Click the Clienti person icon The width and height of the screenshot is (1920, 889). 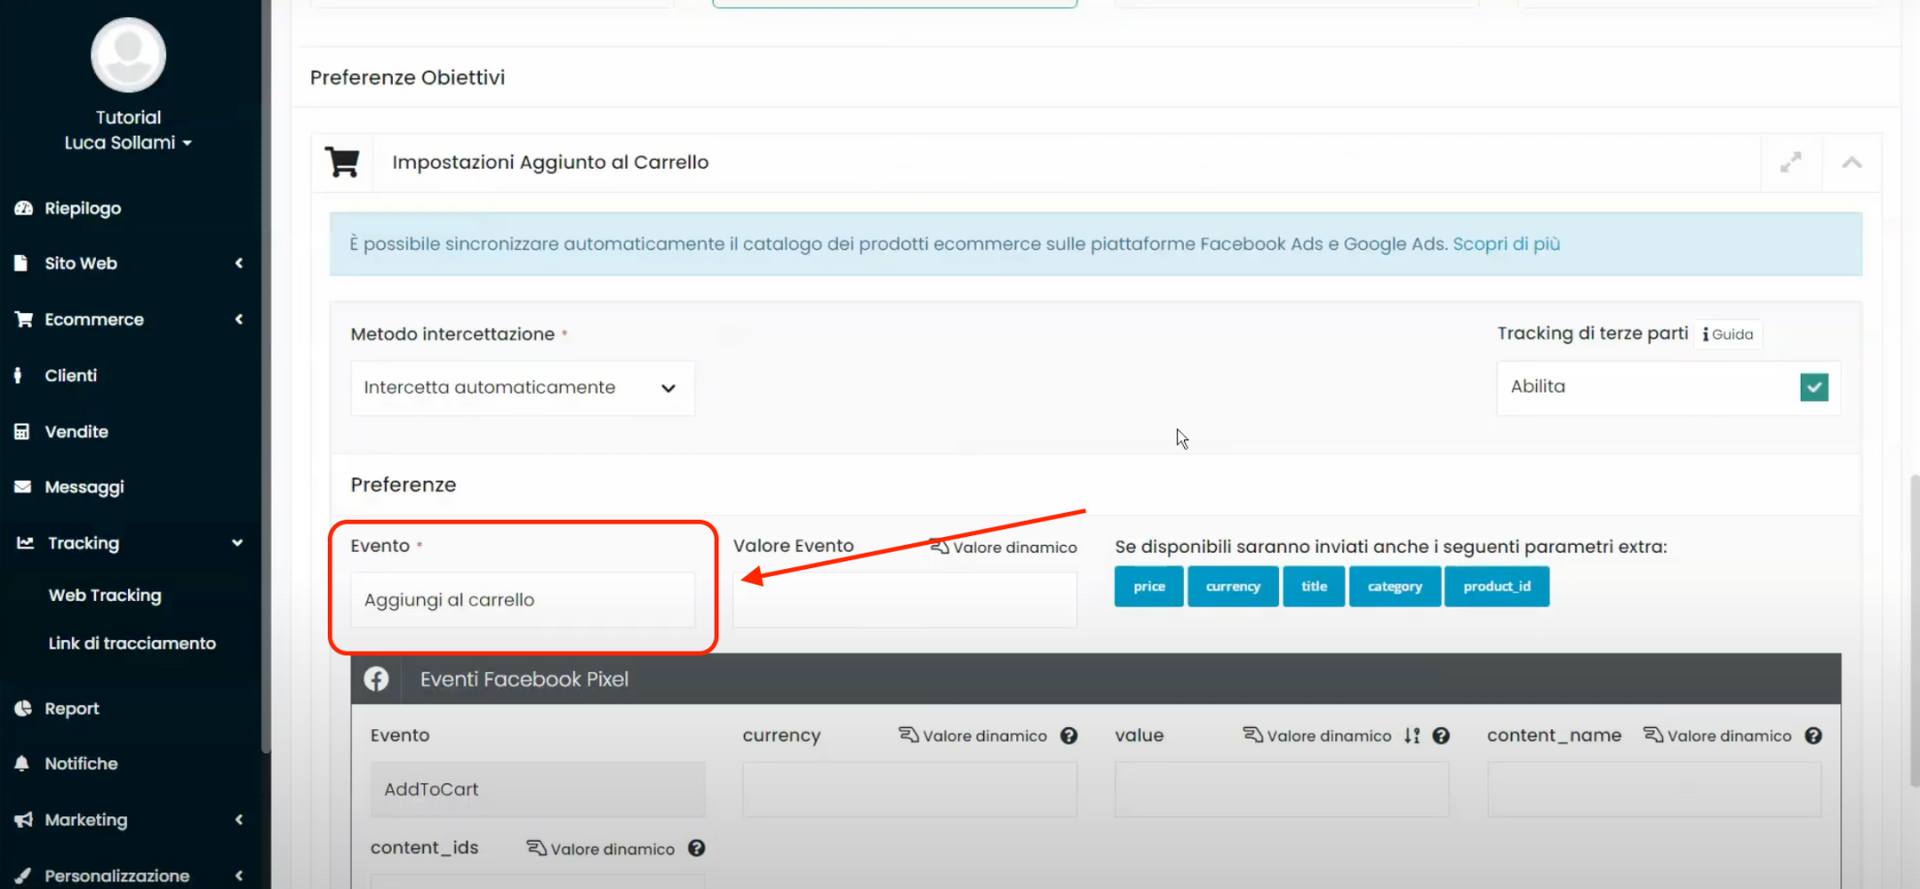18,375
